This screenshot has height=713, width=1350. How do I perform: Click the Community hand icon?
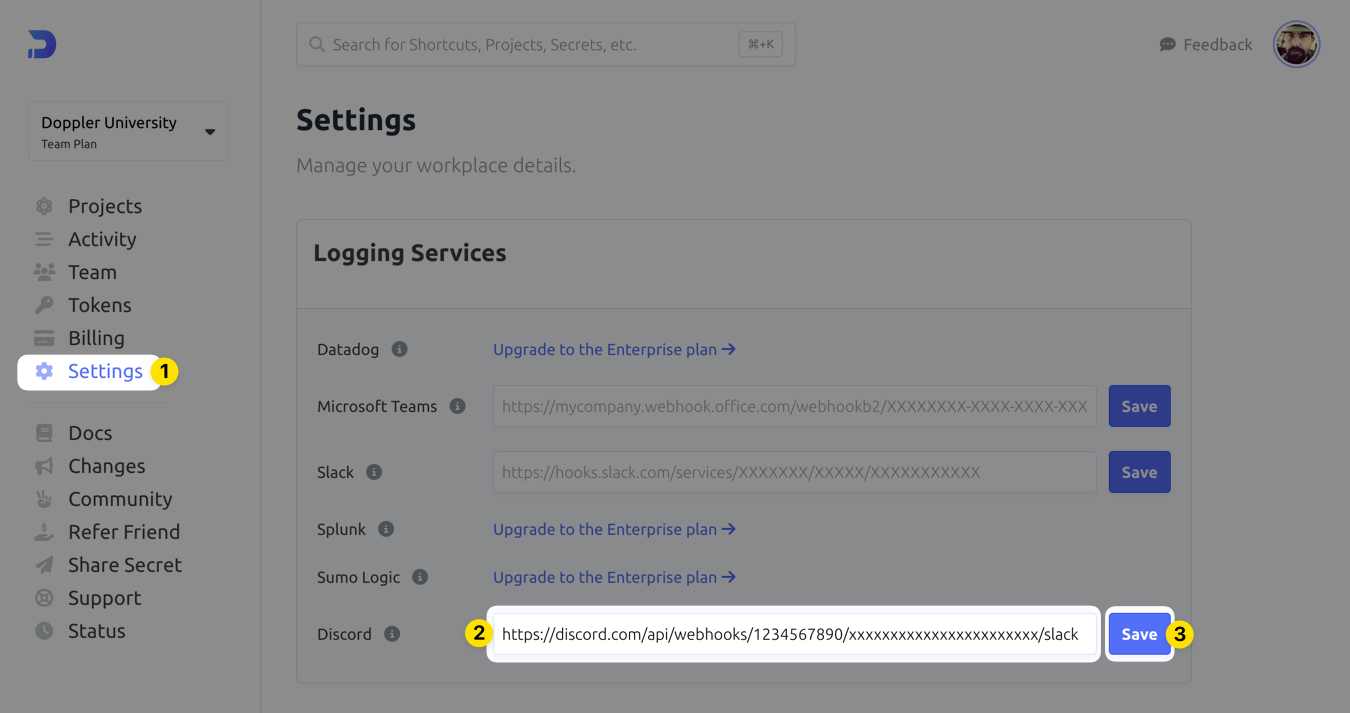[44, 499]
